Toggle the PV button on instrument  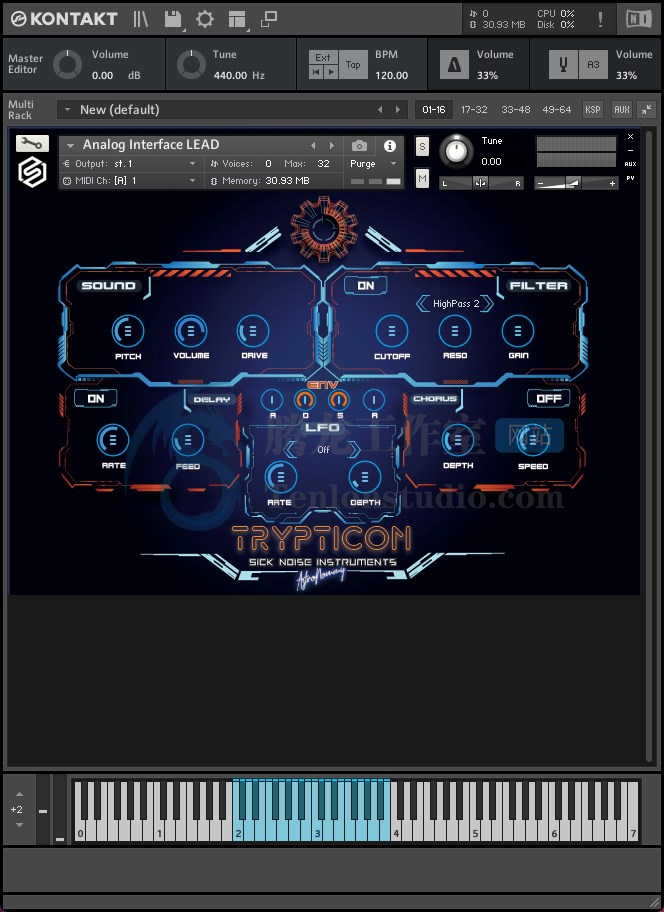coord(630,178)
